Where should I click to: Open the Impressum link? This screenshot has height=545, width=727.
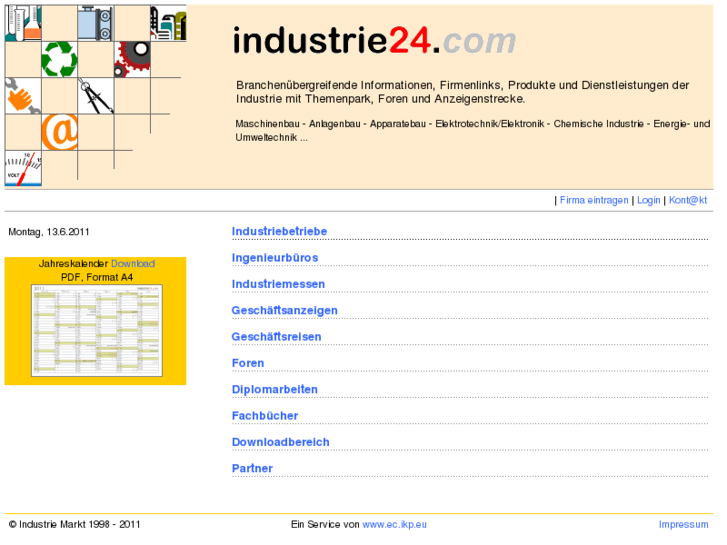tap(683, 525)
